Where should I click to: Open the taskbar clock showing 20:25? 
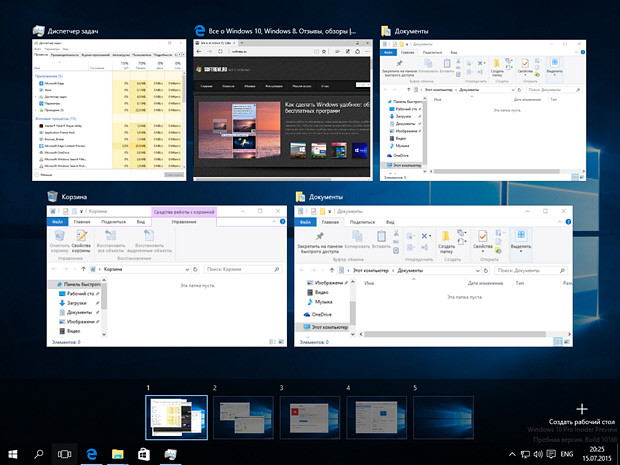597,454
